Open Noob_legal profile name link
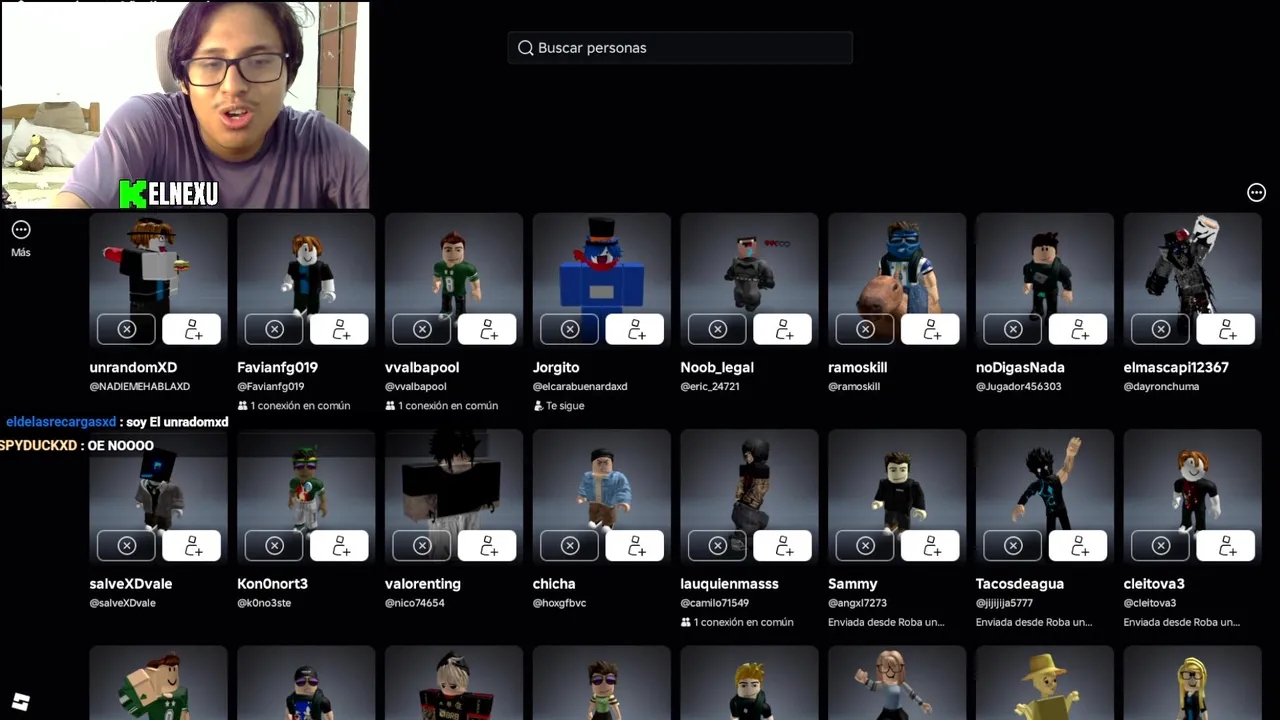 pyautogui.click(x=717, y=368)
